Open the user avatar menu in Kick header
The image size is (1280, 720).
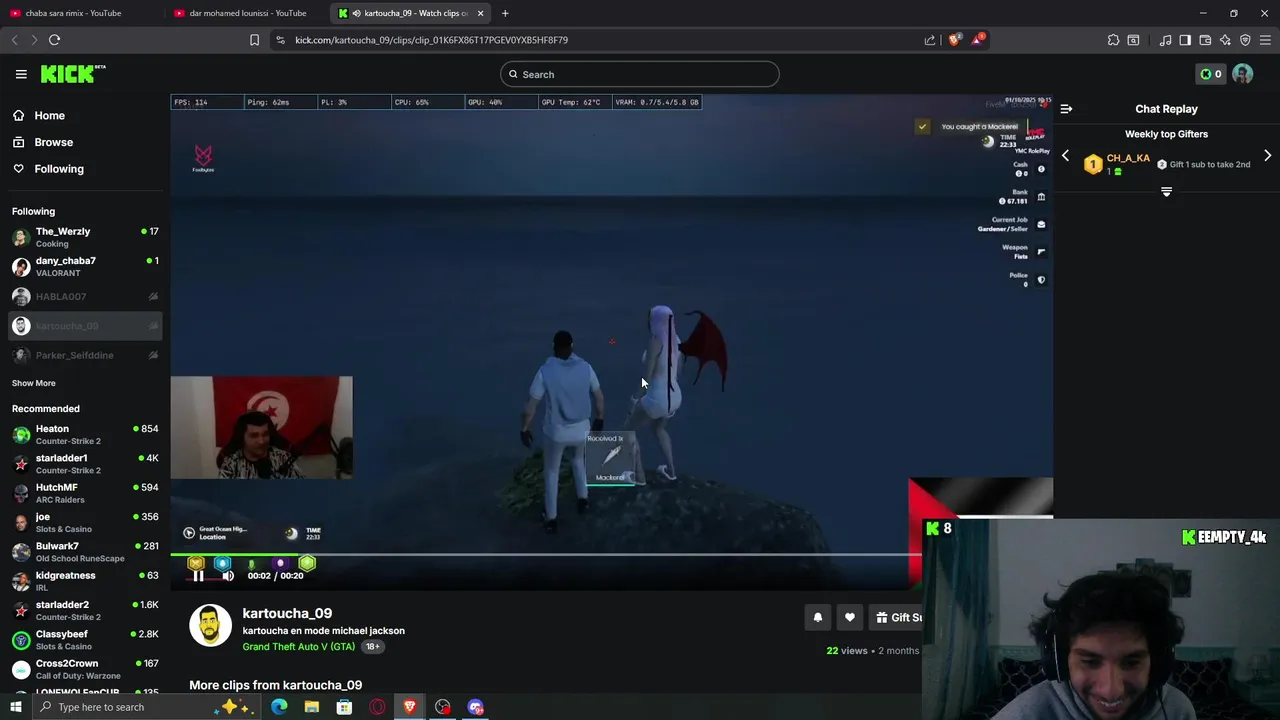[x=1243, y=74]
